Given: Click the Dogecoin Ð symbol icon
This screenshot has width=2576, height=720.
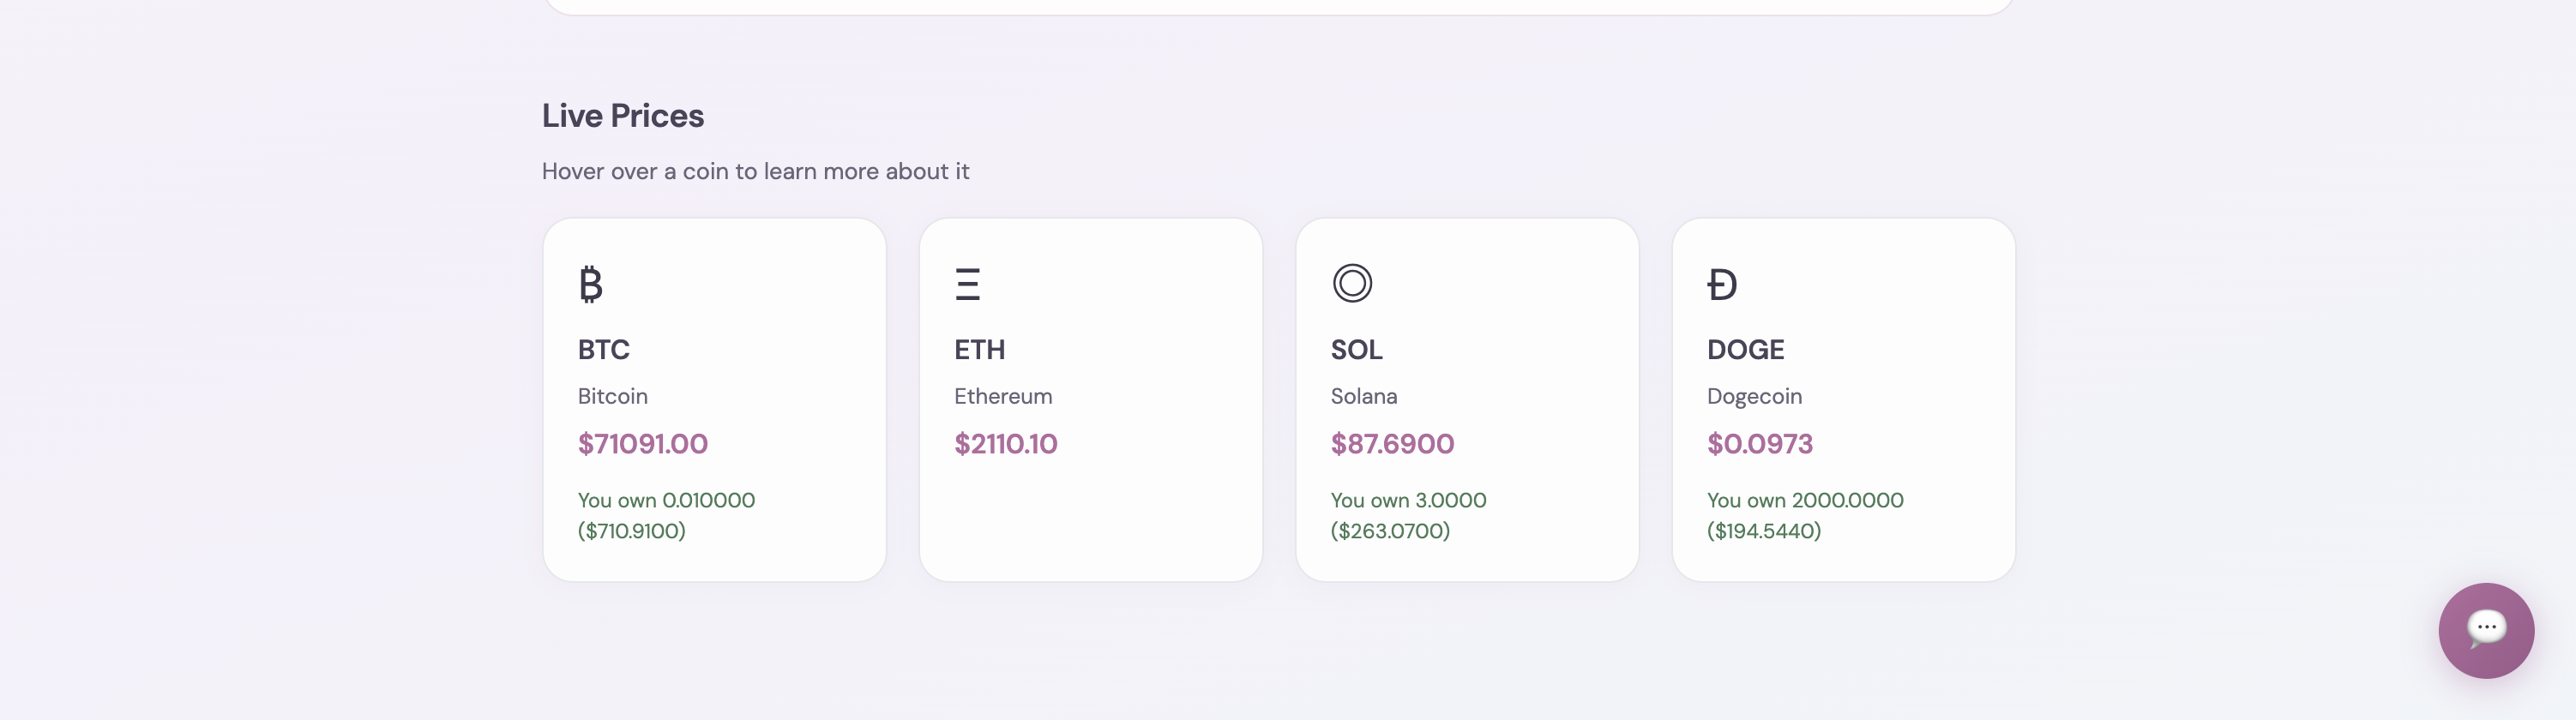Looking at the screenshot, I should click(x=1722, y=284).
